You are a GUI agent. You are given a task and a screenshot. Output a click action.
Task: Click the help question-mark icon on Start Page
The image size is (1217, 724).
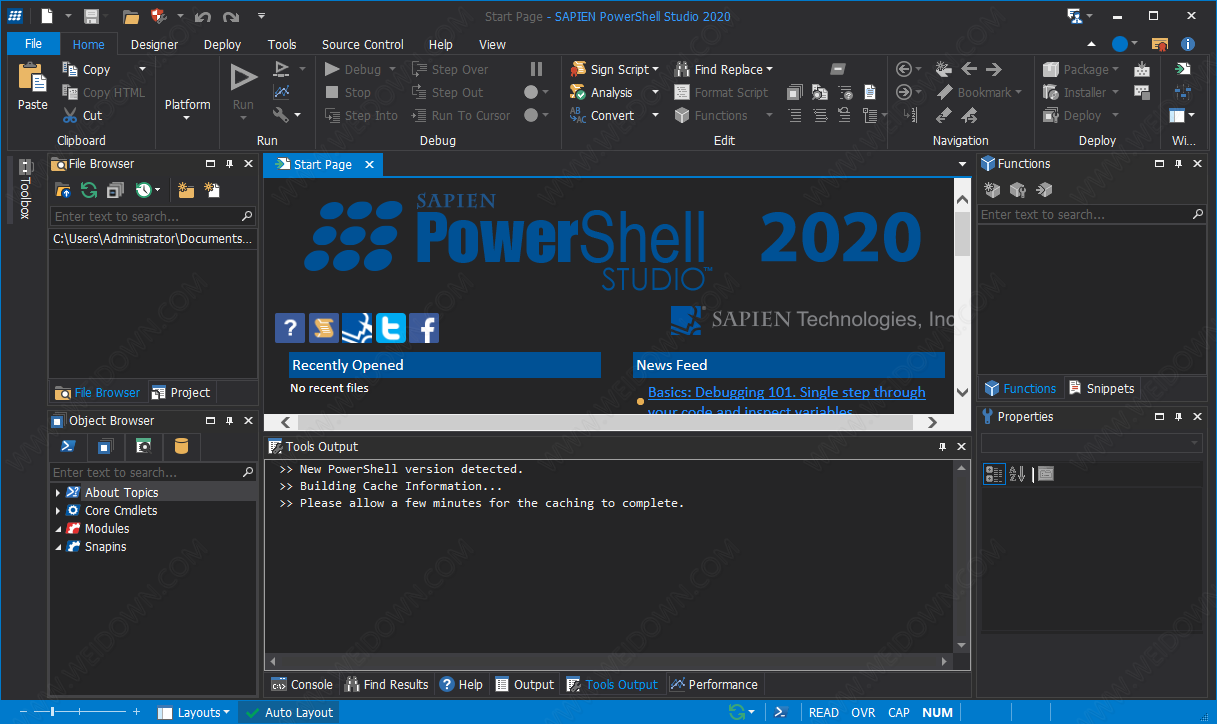coord(289,328)
